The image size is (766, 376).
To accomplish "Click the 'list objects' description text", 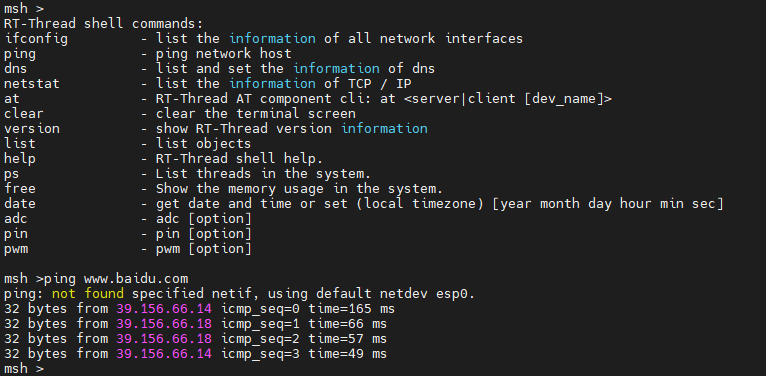I will click(203, 144).
